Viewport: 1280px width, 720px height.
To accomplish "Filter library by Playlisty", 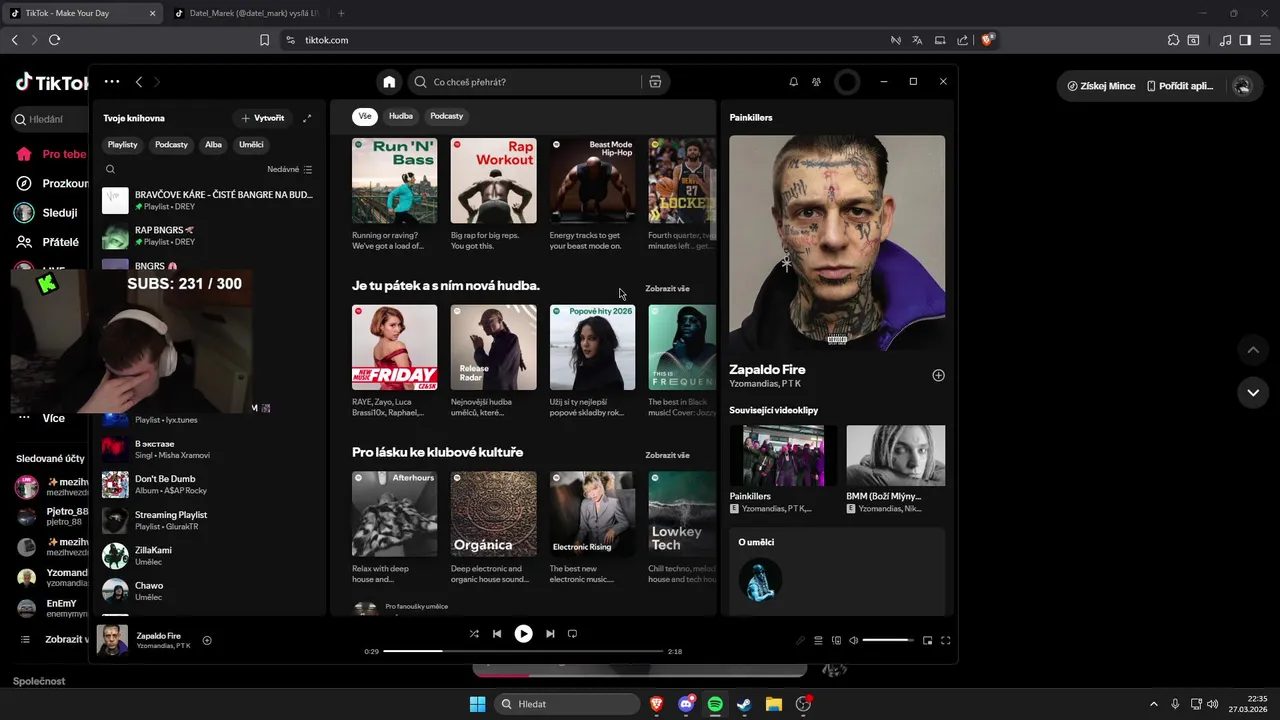I will [123, 145].
